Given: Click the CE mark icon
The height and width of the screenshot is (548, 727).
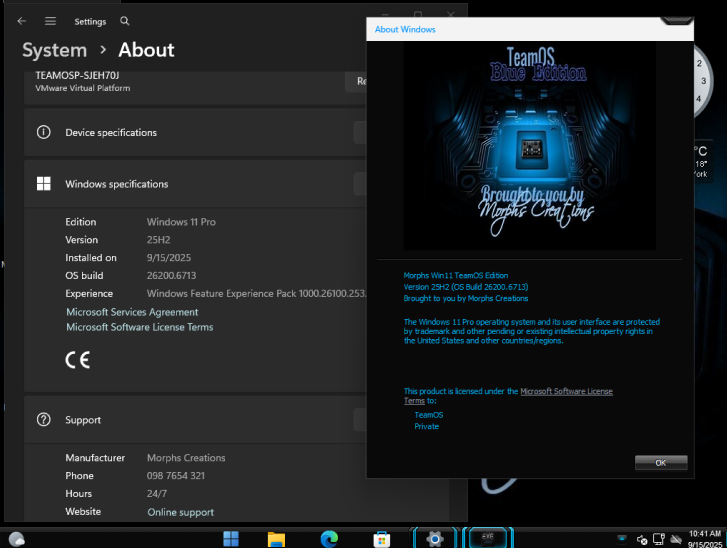Looking at the screenshot, I should (x=77, y=360).
